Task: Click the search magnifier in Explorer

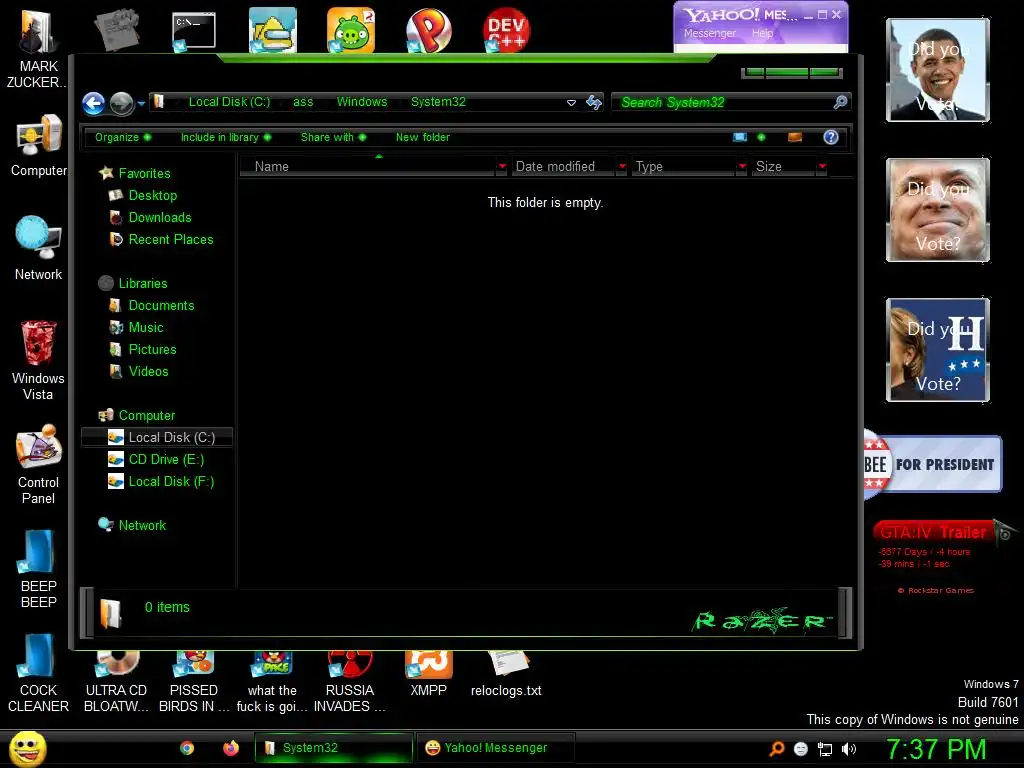Action: 840,102
